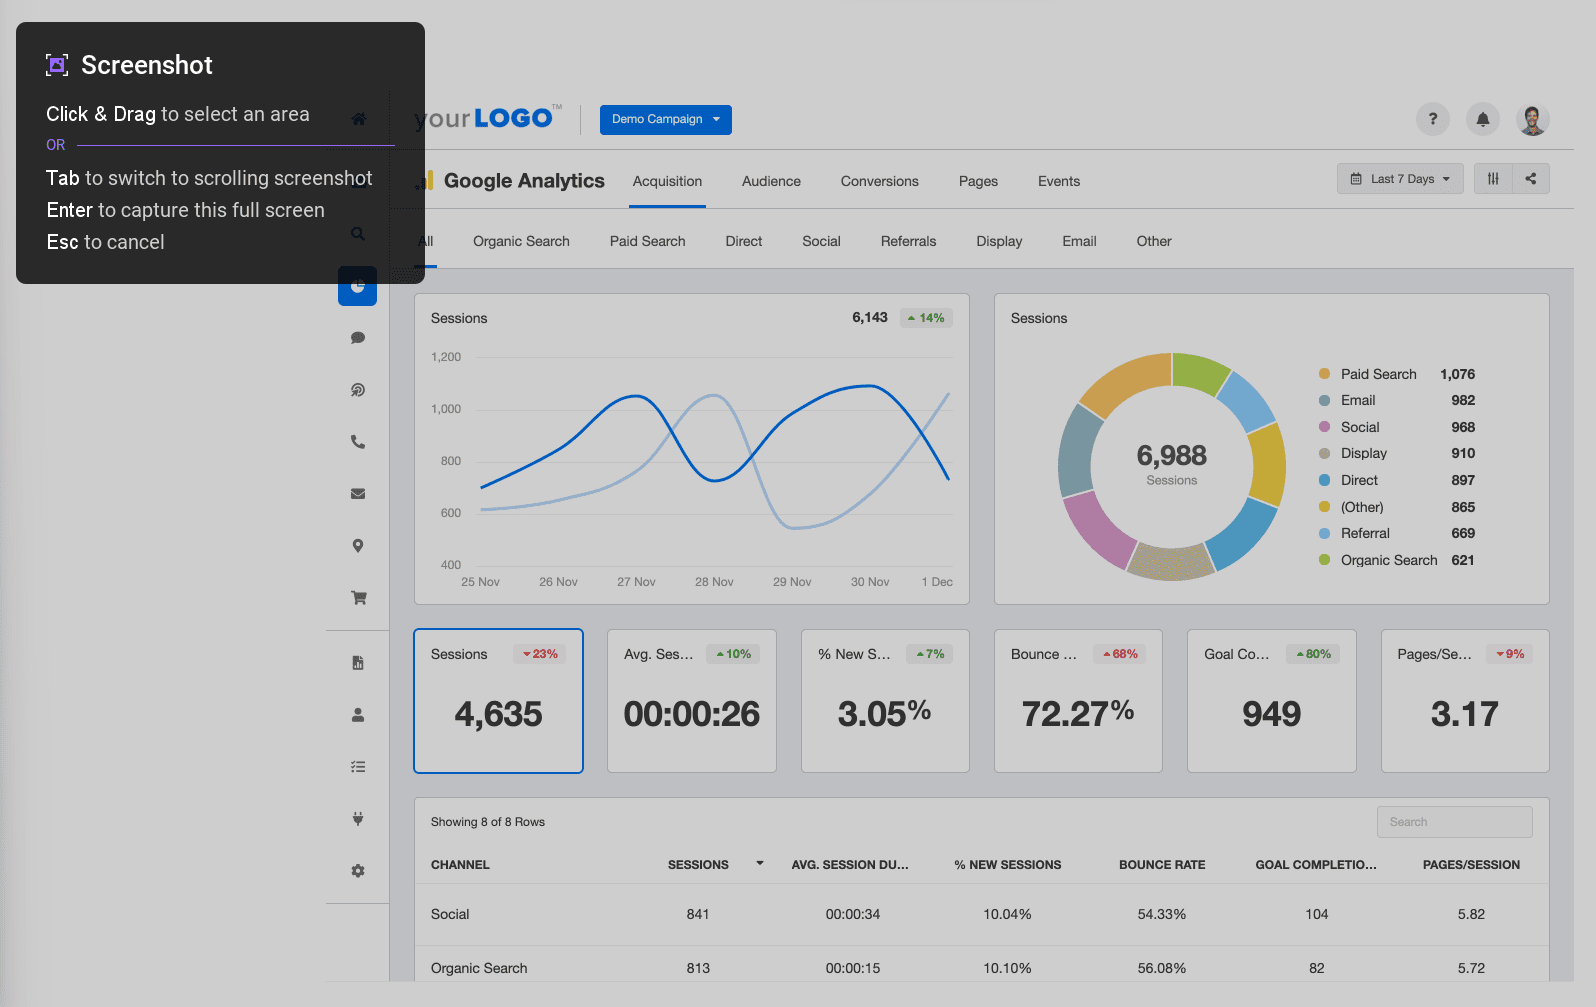Switch to the Audience tab
Viewport: 1596px width, 1007px height.
(771, 181)
